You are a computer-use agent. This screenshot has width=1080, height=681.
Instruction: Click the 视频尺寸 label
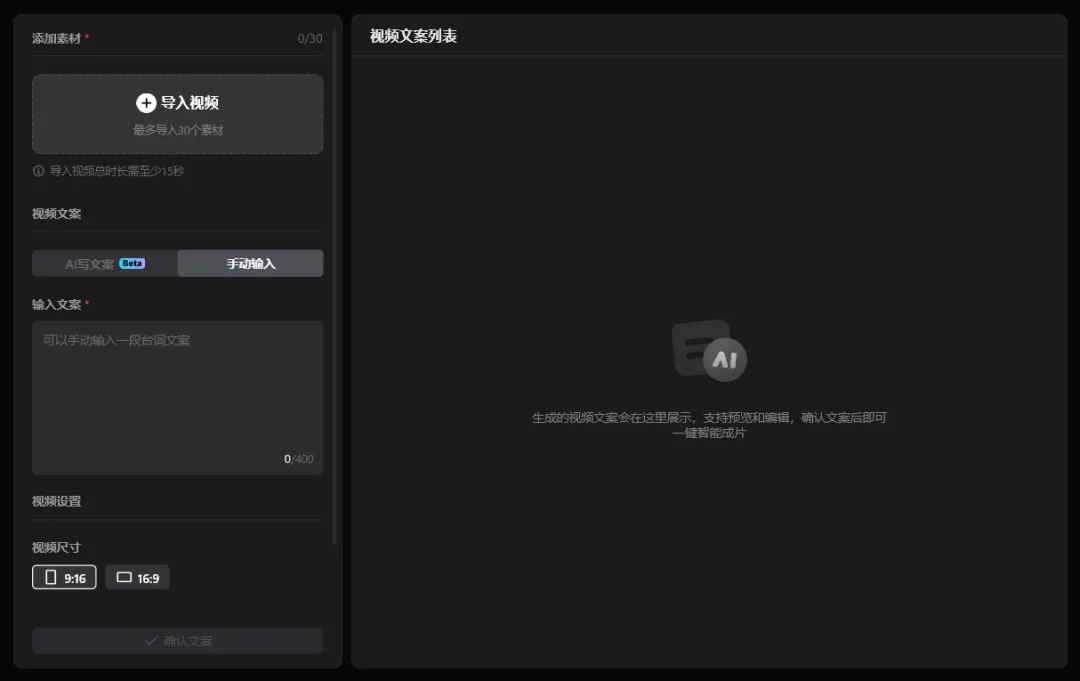click(x=56, y=547)
